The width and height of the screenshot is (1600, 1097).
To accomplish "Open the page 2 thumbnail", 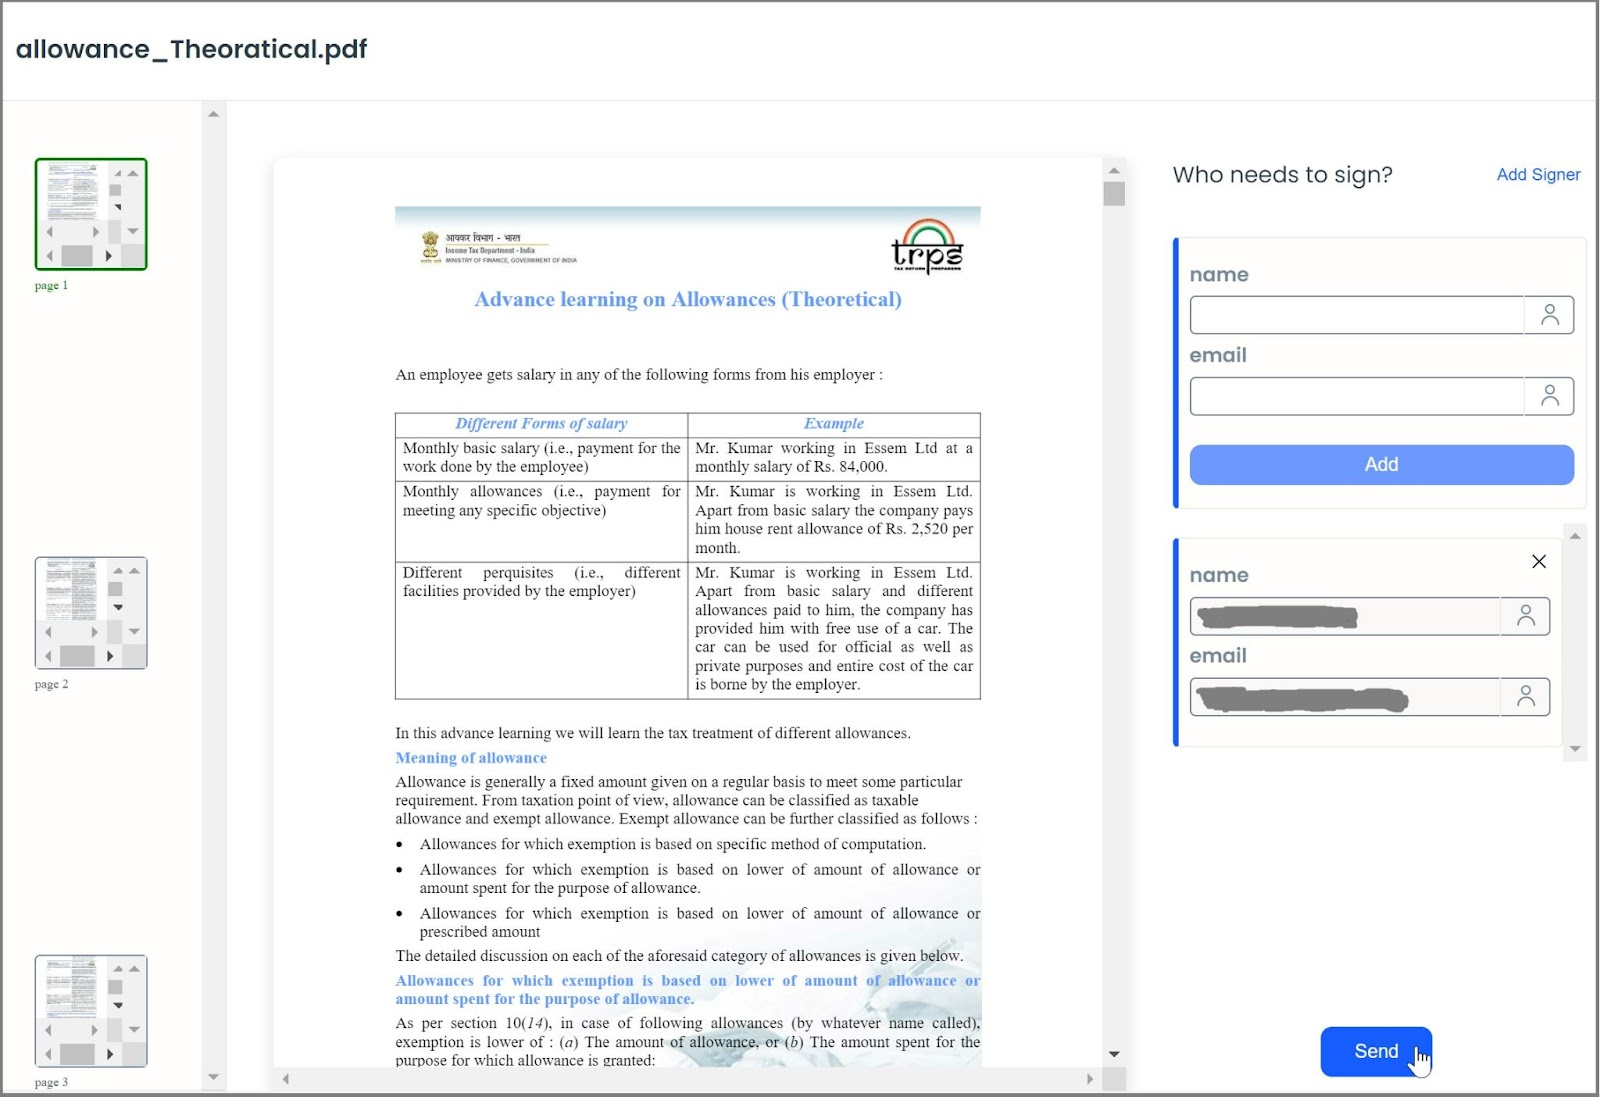I will click(x=91, y=613).
